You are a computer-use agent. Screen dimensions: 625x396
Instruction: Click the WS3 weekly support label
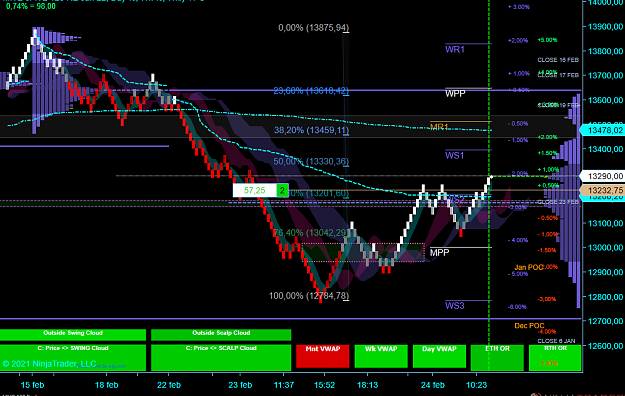coord(455,306)
